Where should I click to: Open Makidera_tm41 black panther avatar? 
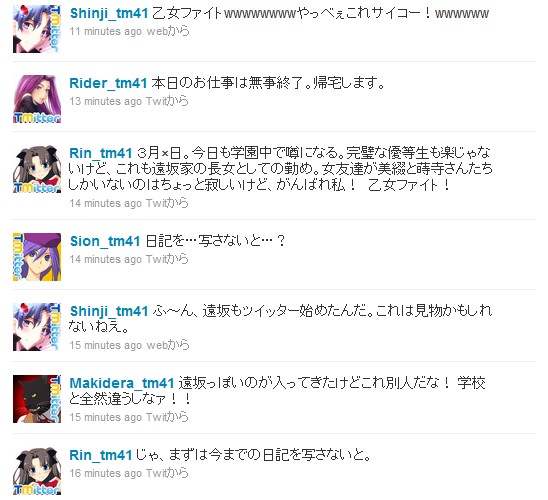[37, 399]
